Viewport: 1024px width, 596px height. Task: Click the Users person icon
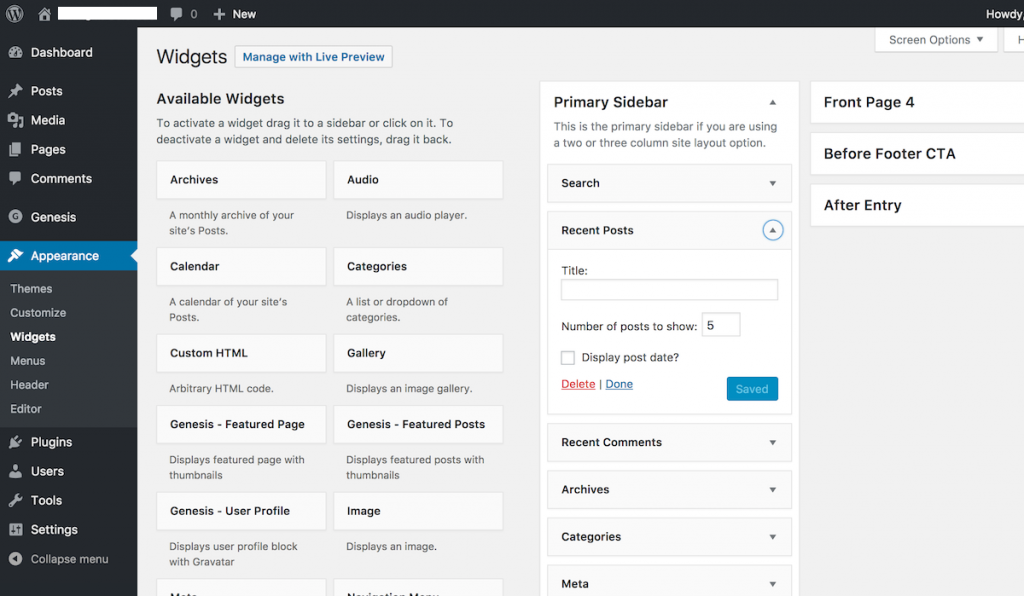tap(16, 471)
